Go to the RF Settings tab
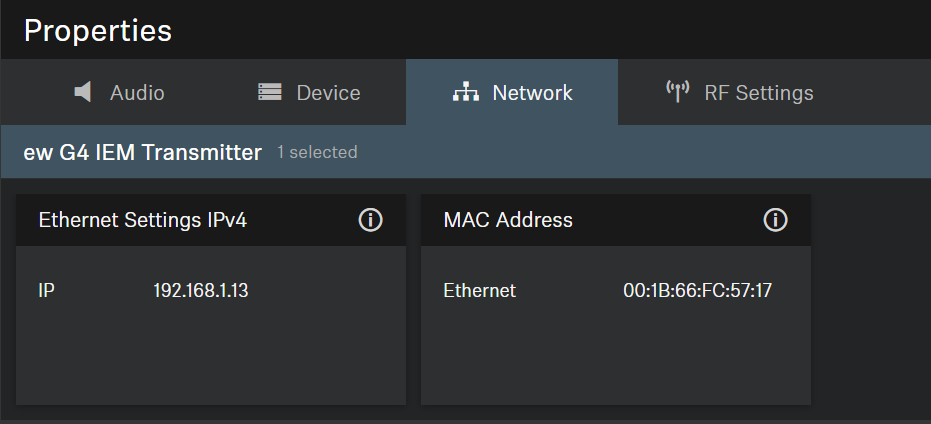Image resolution: width=931 pixels, height=424 pixels. click(x=758, y=93)
